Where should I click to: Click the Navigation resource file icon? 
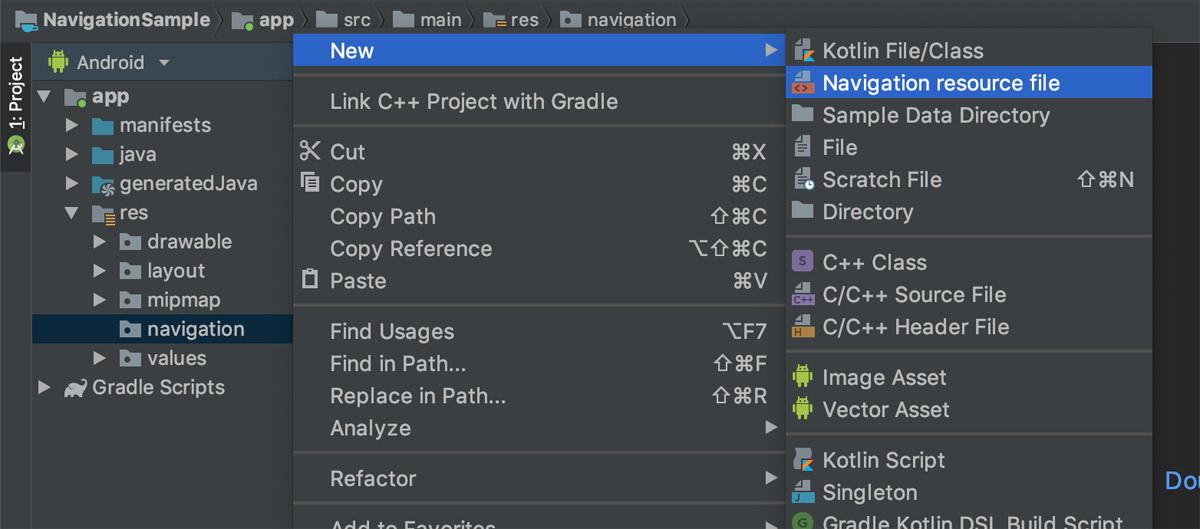tap(803, 83)
